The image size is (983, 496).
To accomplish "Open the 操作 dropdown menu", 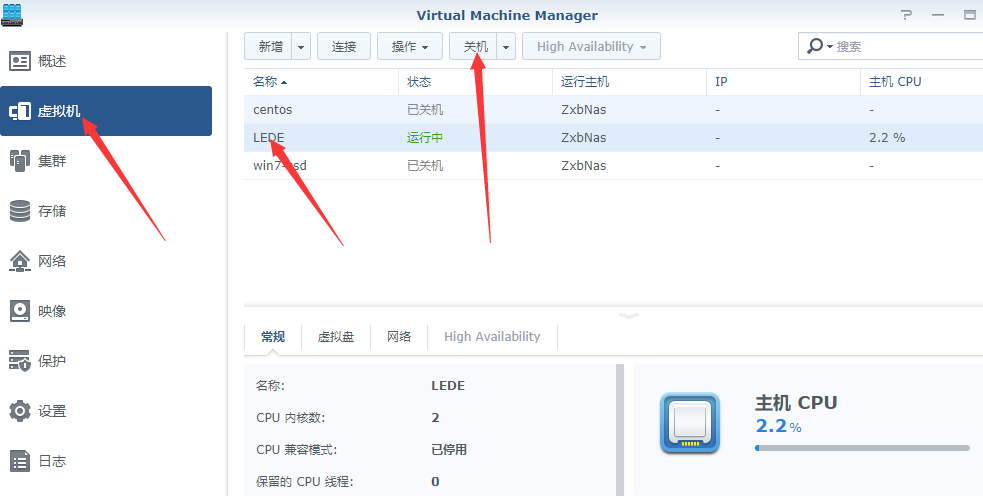I will click(x=410, y=46).
